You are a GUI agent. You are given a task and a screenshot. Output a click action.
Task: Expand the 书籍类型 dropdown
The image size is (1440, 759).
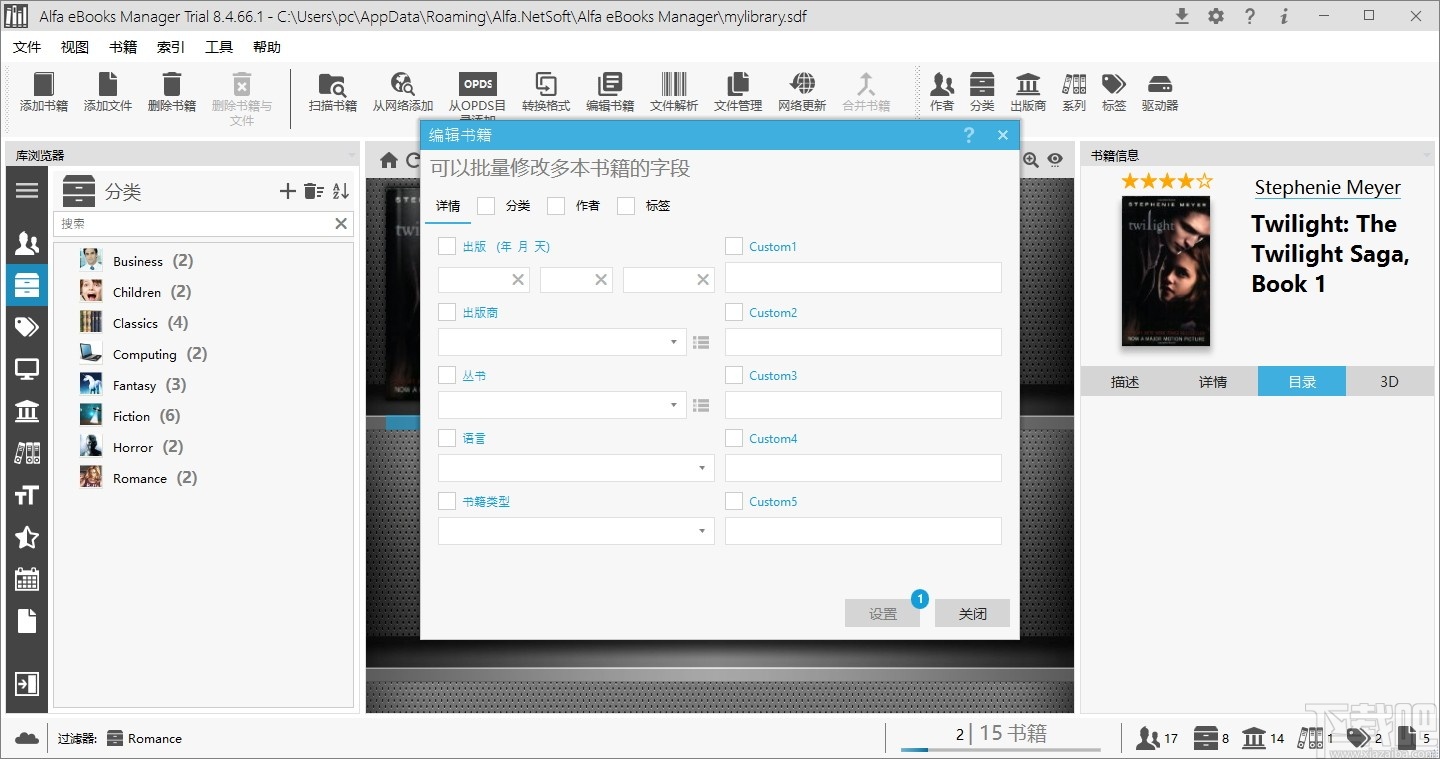pyautogui.click(x=703, y=531)
